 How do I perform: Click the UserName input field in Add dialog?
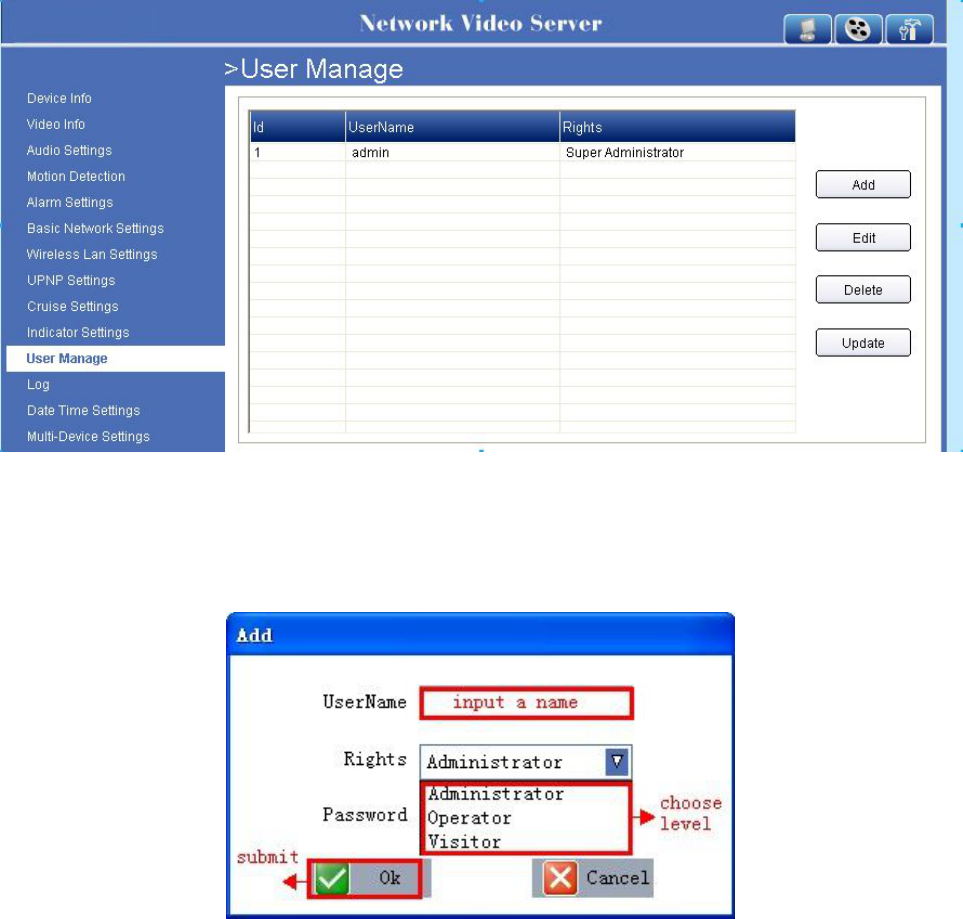click(526, 703)
